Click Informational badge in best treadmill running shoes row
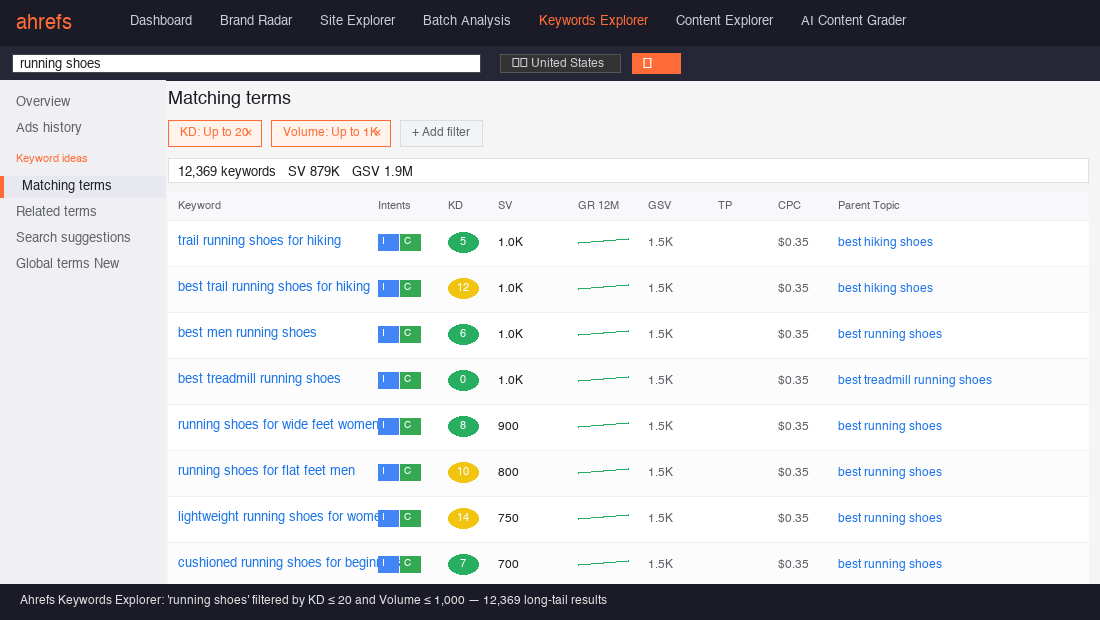The image size is (1100, 620). pyautogui.click(x=388, y=380)
